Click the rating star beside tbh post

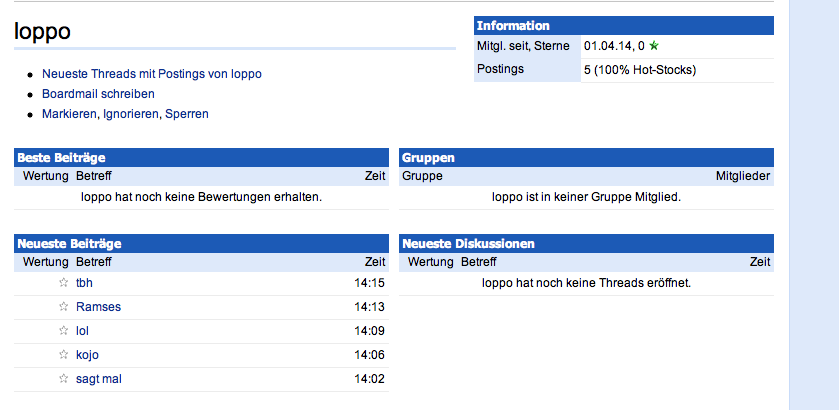point(64,283)
